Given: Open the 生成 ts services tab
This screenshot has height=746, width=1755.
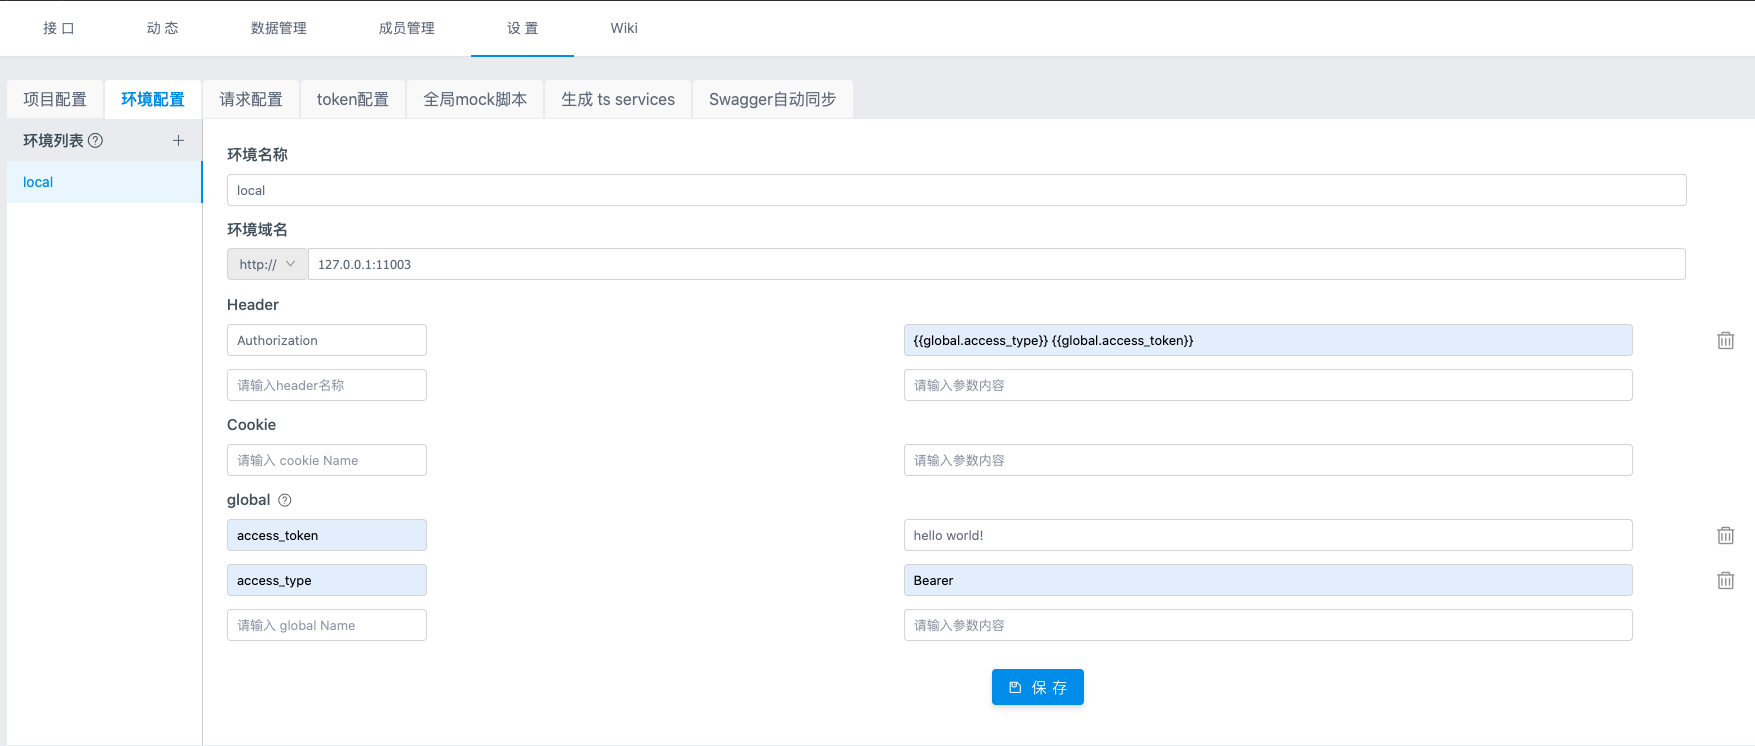Looking at the screenshot, I should 618,100.
